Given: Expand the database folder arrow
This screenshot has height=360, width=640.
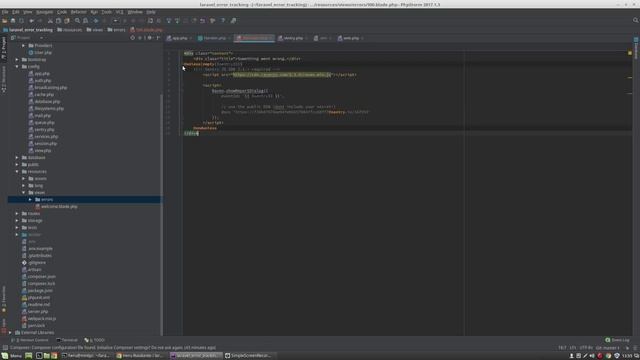Looking at the screenshot, I should [x=17, y=158].
